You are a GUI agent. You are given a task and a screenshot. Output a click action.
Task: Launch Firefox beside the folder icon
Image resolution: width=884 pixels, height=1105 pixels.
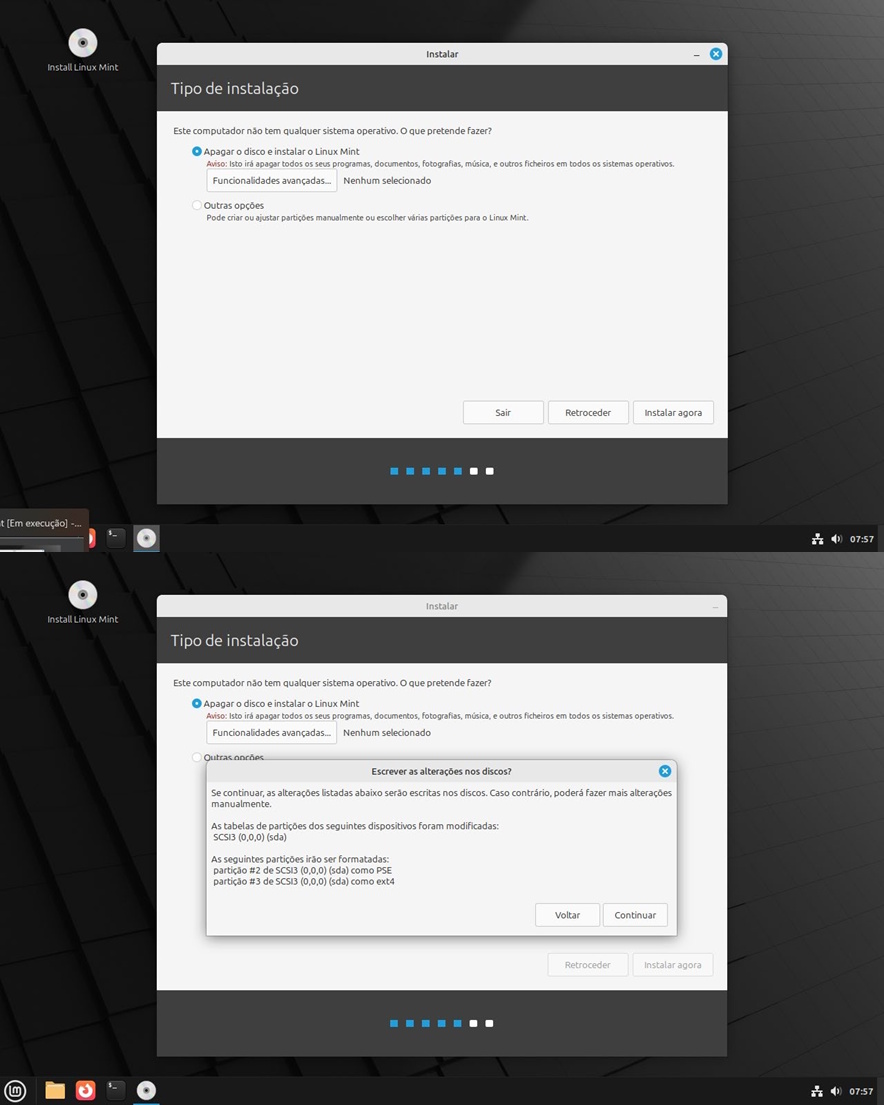(x=86, y=1090)
